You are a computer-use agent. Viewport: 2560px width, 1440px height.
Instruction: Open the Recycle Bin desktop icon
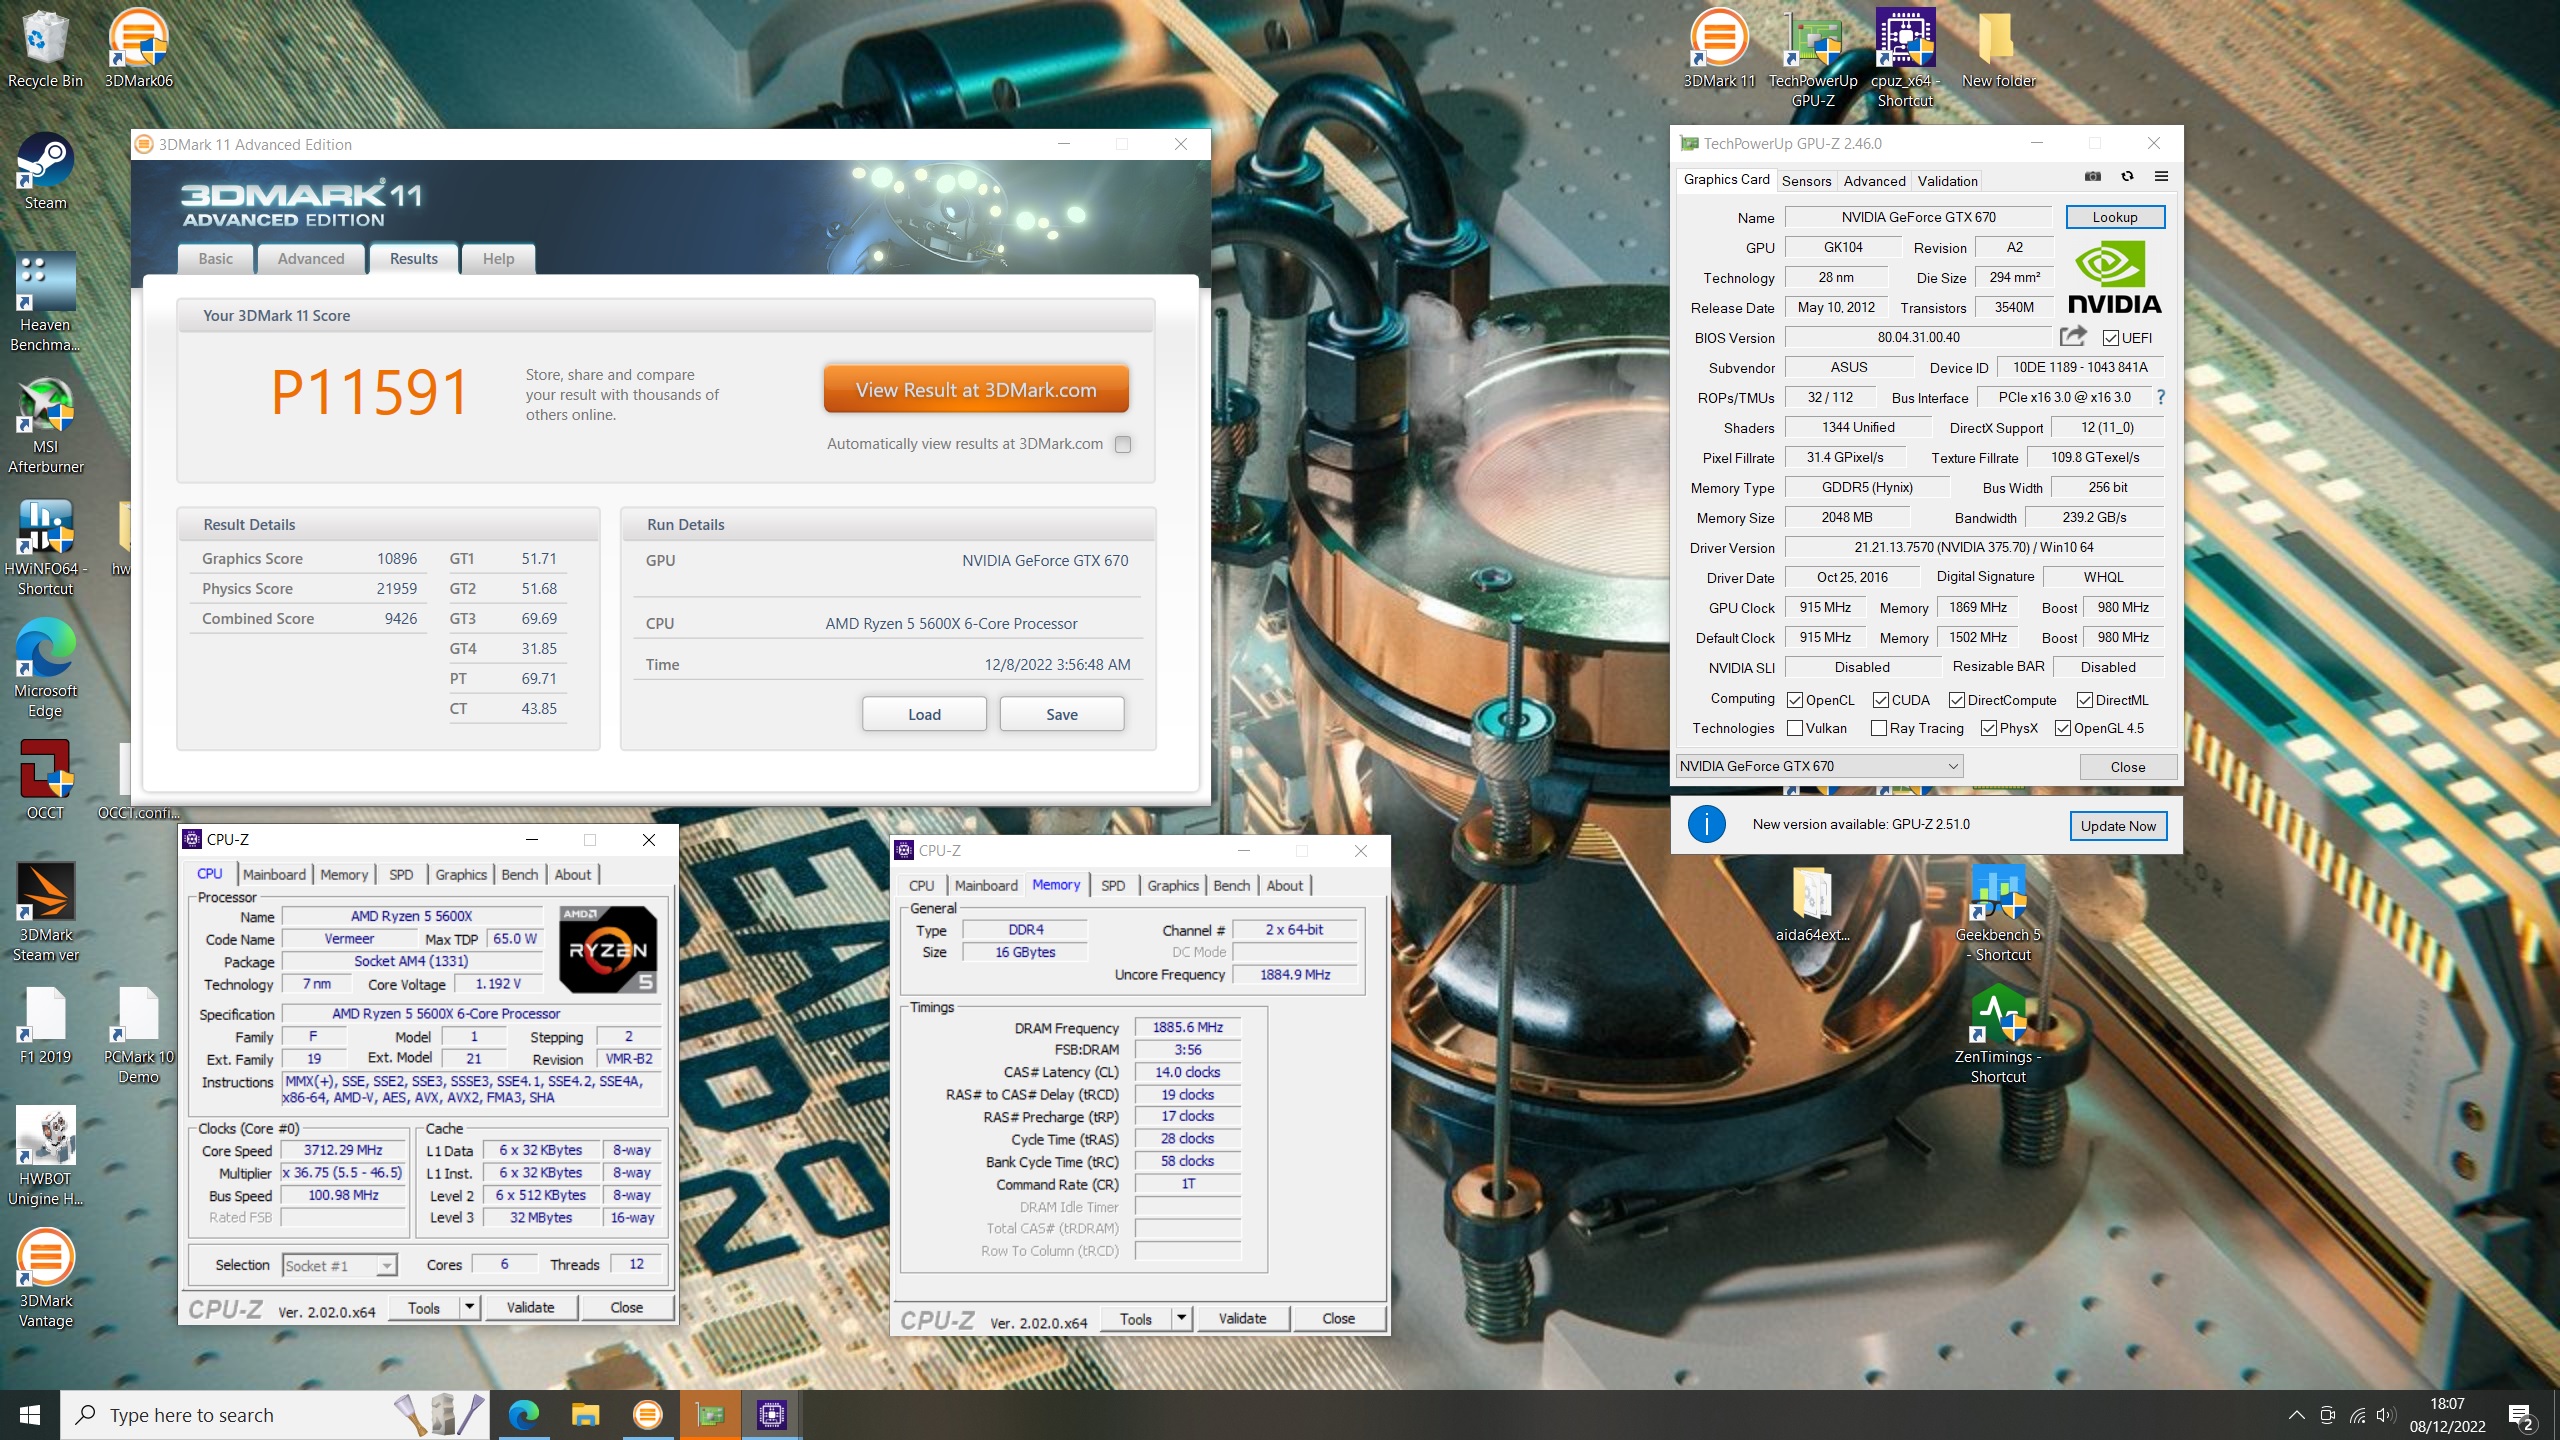(x=45, y=50)
